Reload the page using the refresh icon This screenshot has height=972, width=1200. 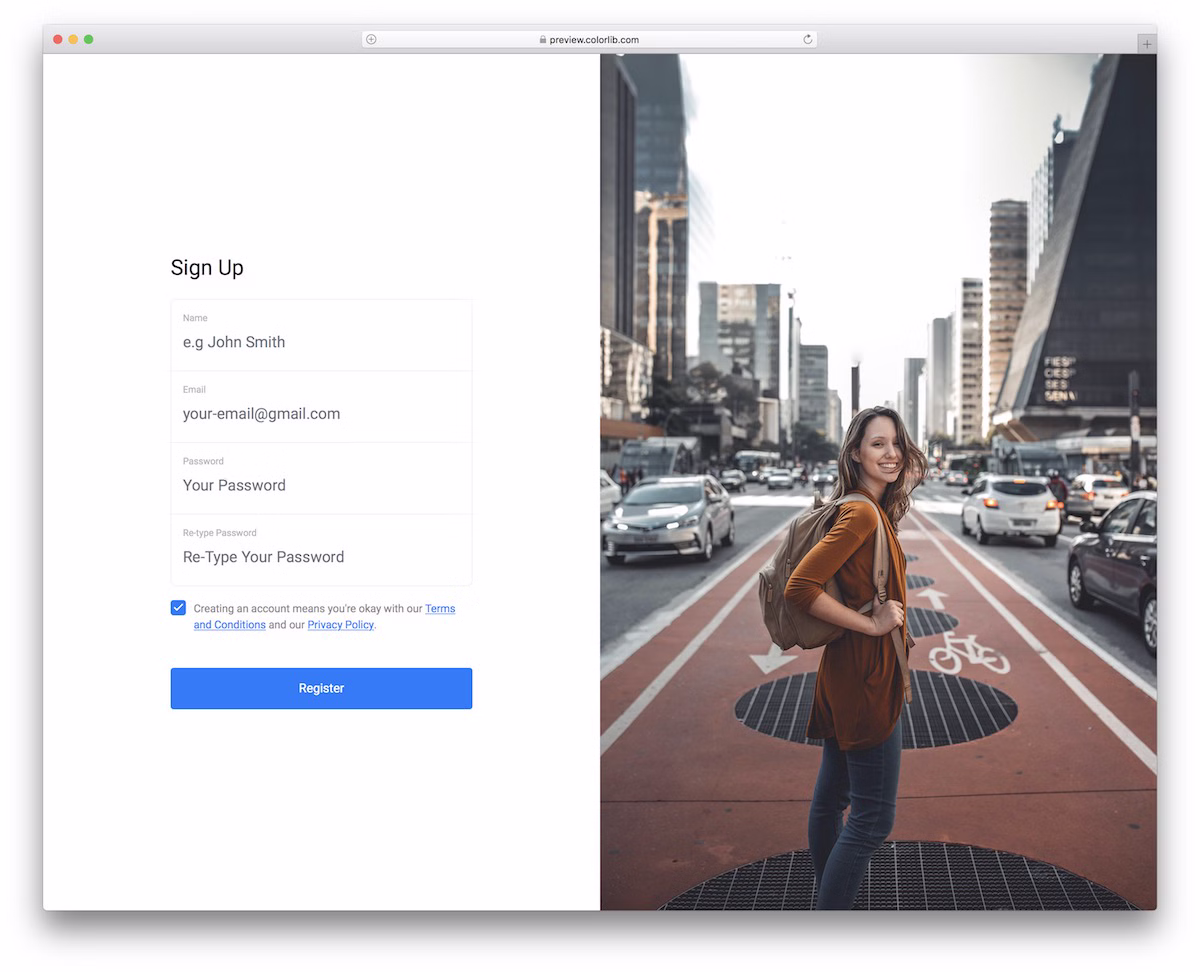pos(807,40)
